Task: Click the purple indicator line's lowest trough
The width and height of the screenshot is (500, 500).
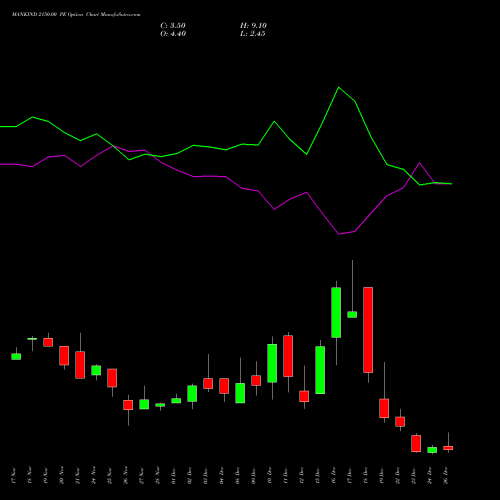Action: (339, 234)
